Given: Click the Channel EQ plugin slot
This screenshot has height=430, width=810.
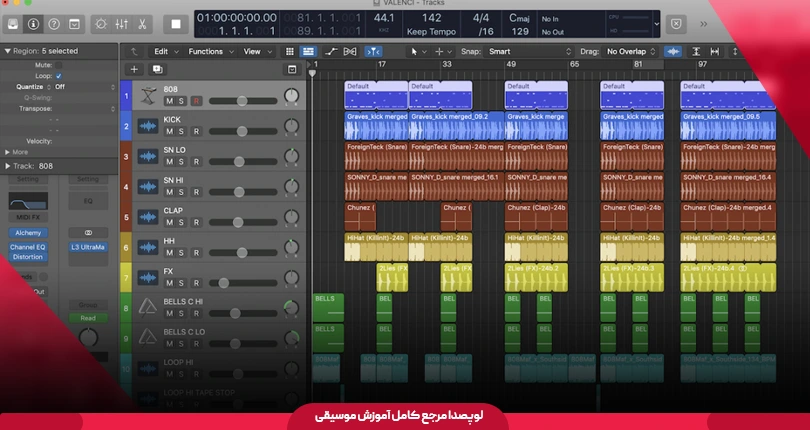Looking at the screenshot, I should (28, 247).
